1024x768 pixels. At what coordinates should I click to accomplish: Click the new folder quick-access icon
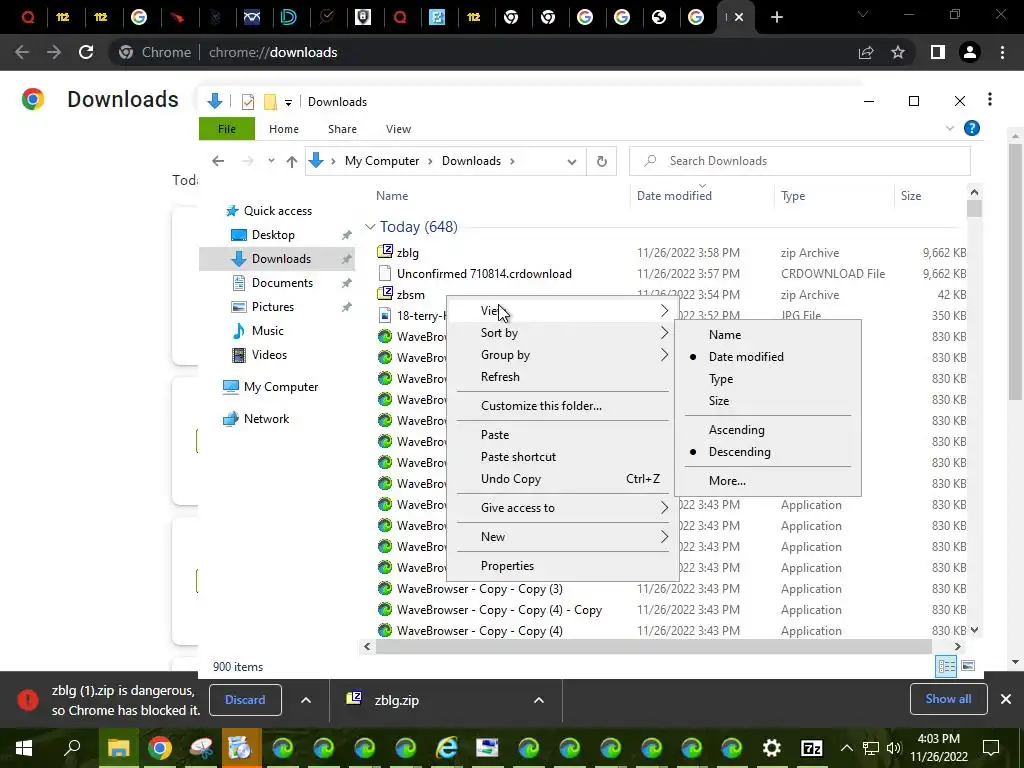(x=270, y=102)
